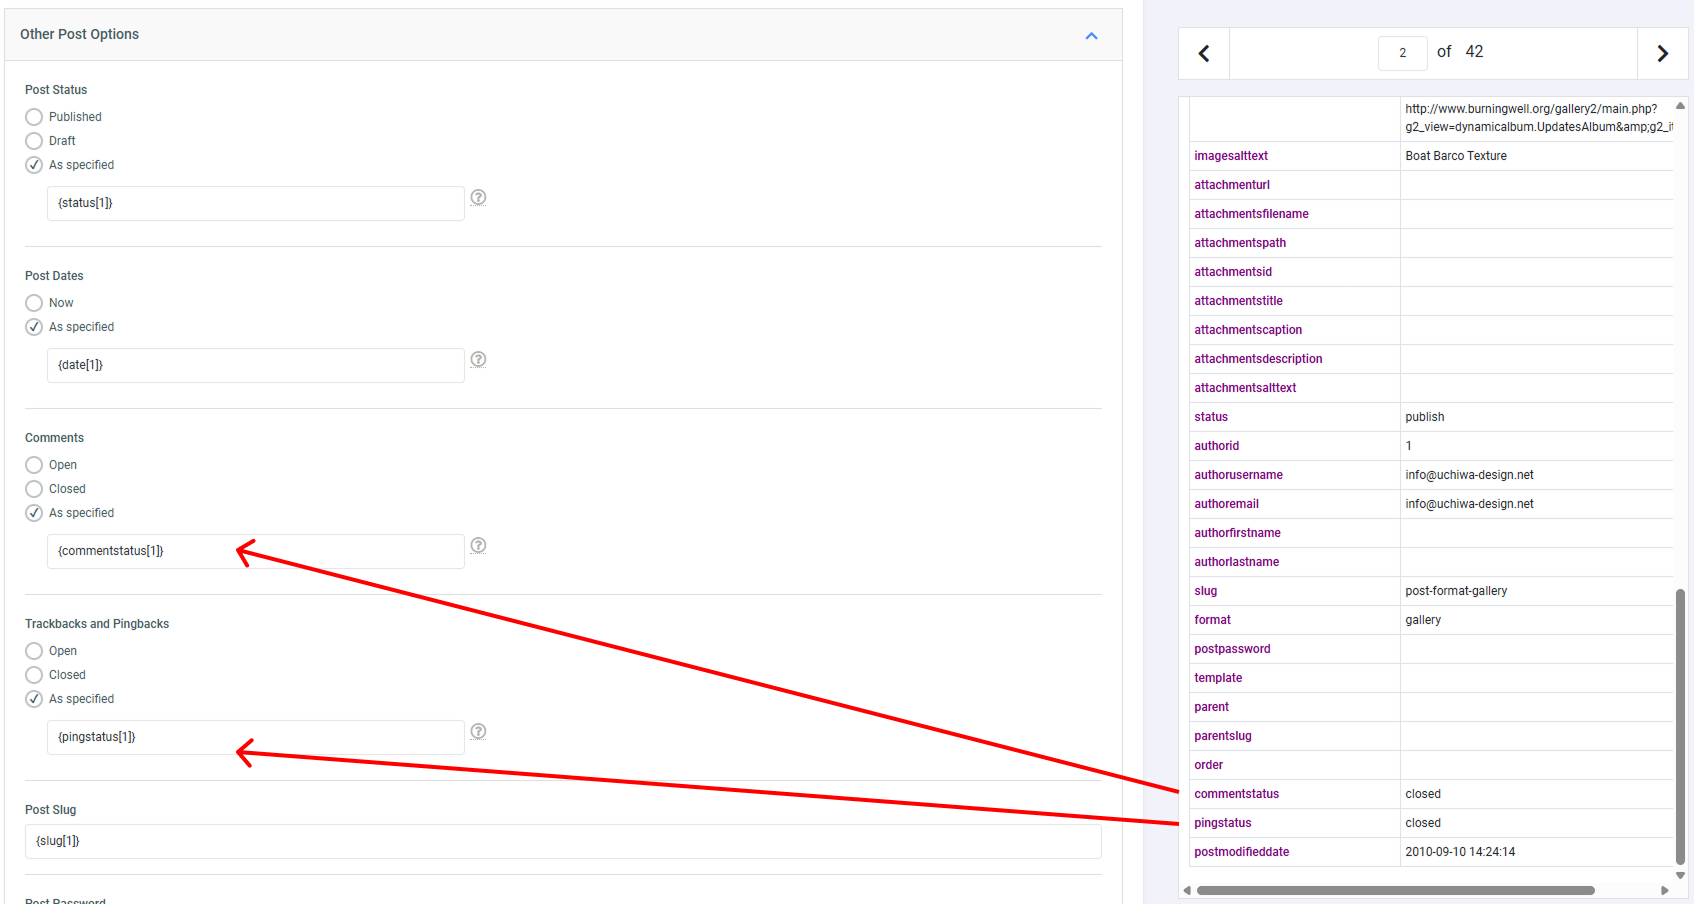1694x904 pixels.
Task: Go to previous record arrow
Action: [1204, 54]
